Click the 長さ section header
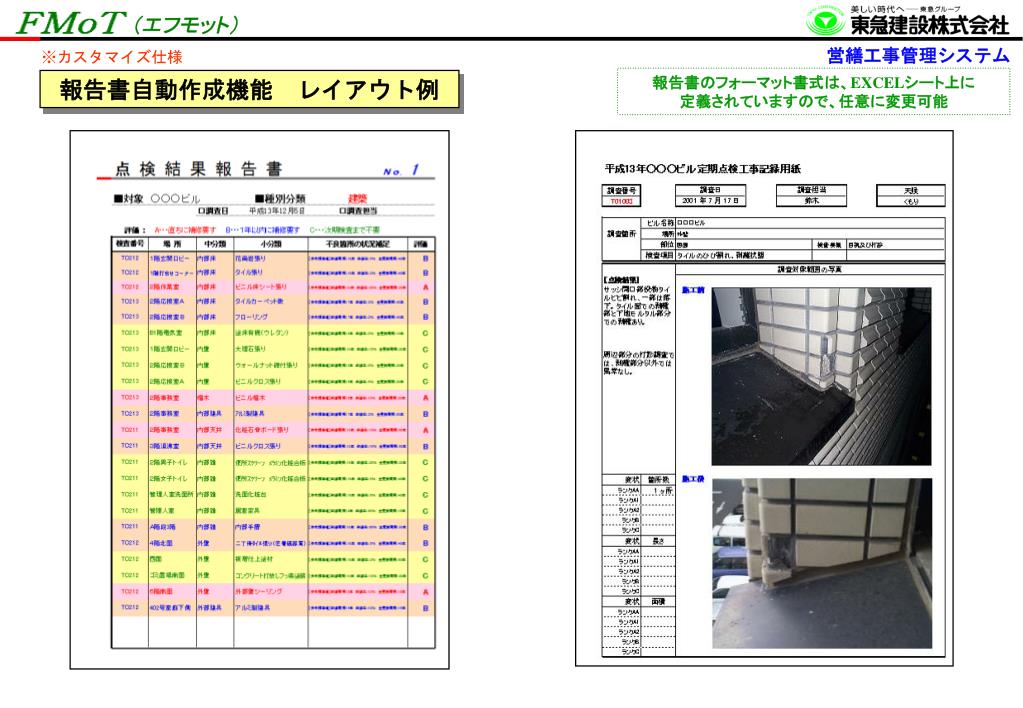1023x708 pixels. pyautogui.click(x=658, y=541)
